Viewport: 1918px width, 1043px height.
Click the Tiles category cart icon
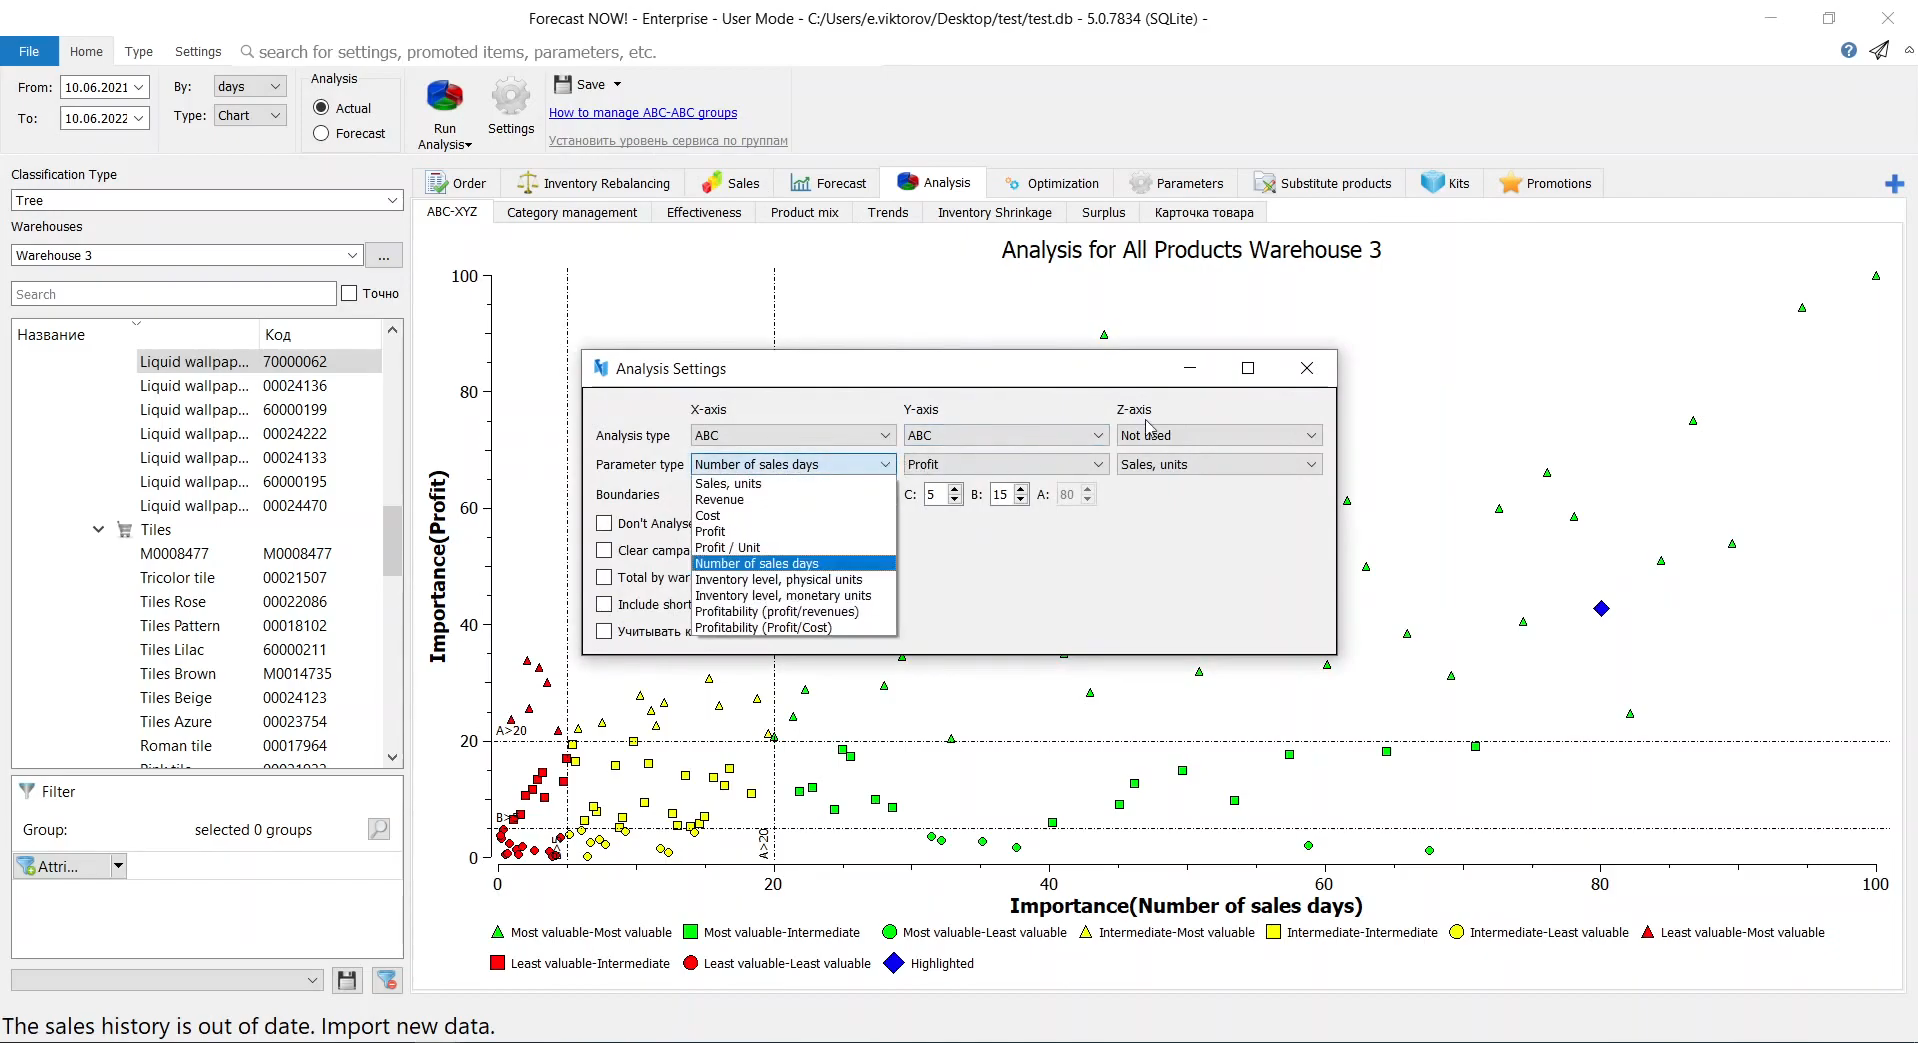125,530
